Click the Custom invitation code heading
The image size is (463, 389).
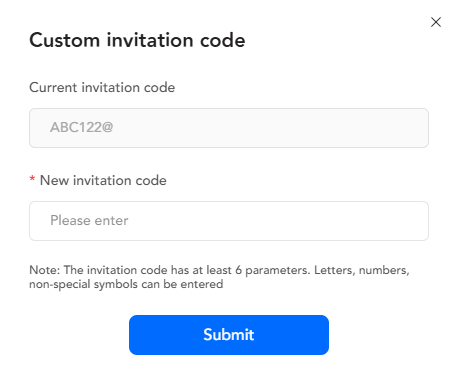click(137, 40)
